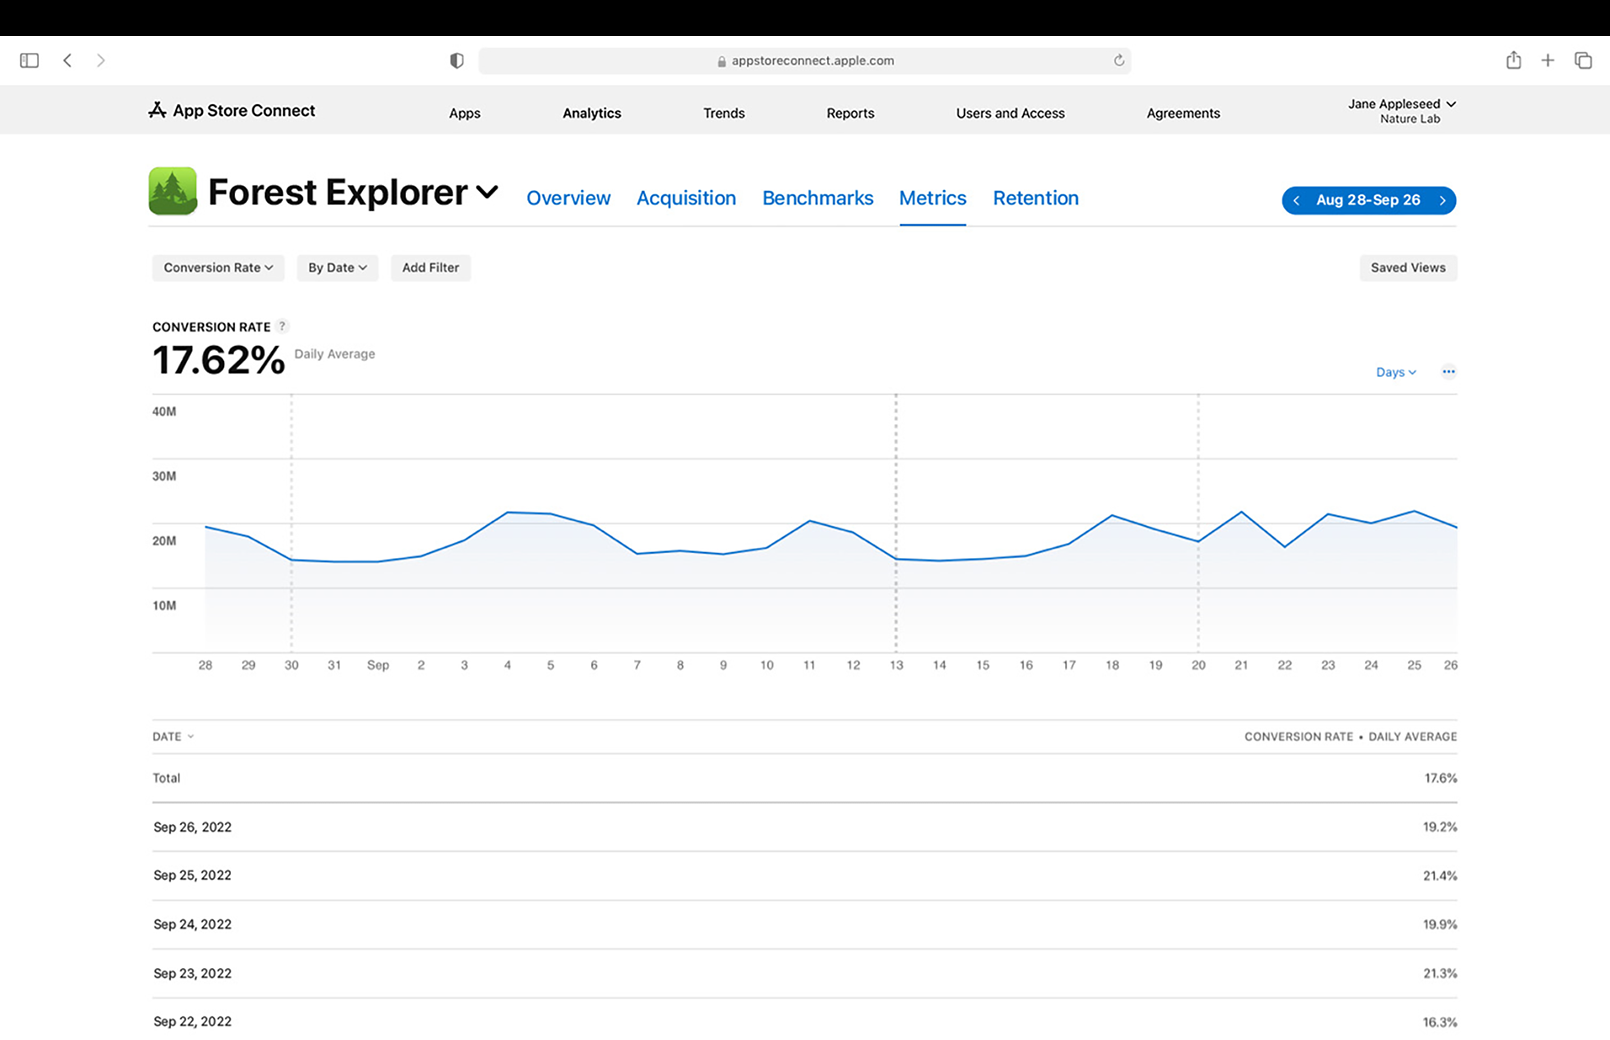1610x1040 pixels.
Task: Toggle the Safari sidebar icon
Action: pyautogui.click(x=29, y=61)
